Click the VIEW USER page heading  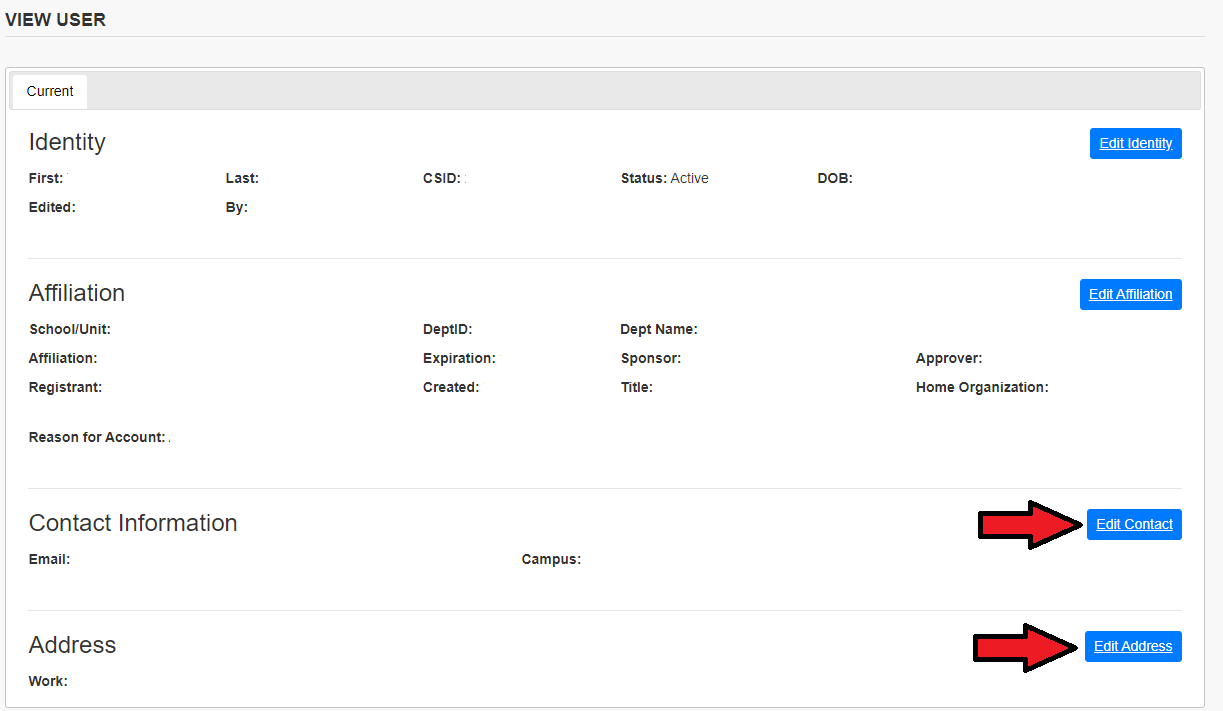pyautogui.click(x=56, y=20)
